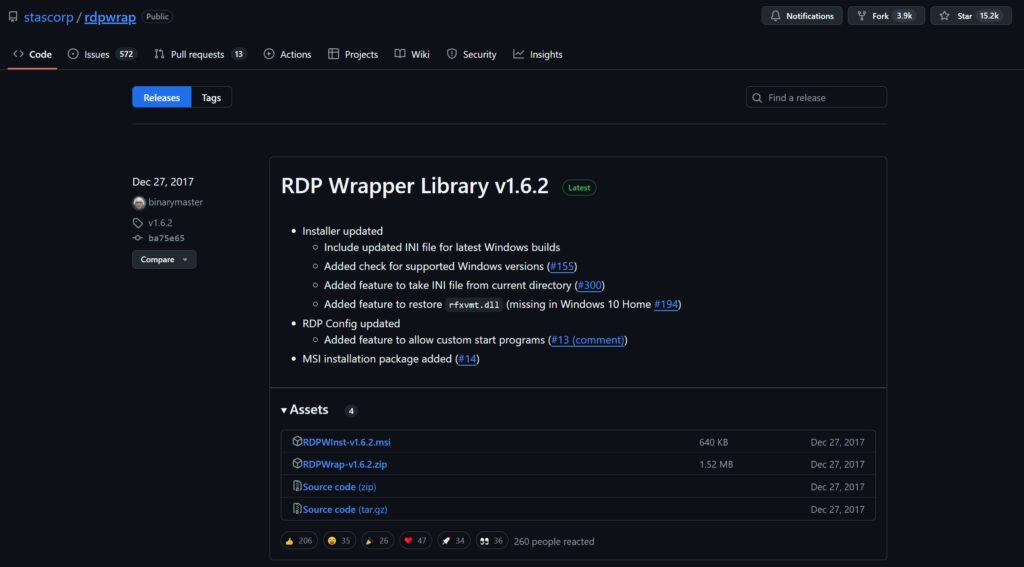Screen dimensions: 1024x567
Task: Click the Notifications bell button
Action: pos(802,16)
